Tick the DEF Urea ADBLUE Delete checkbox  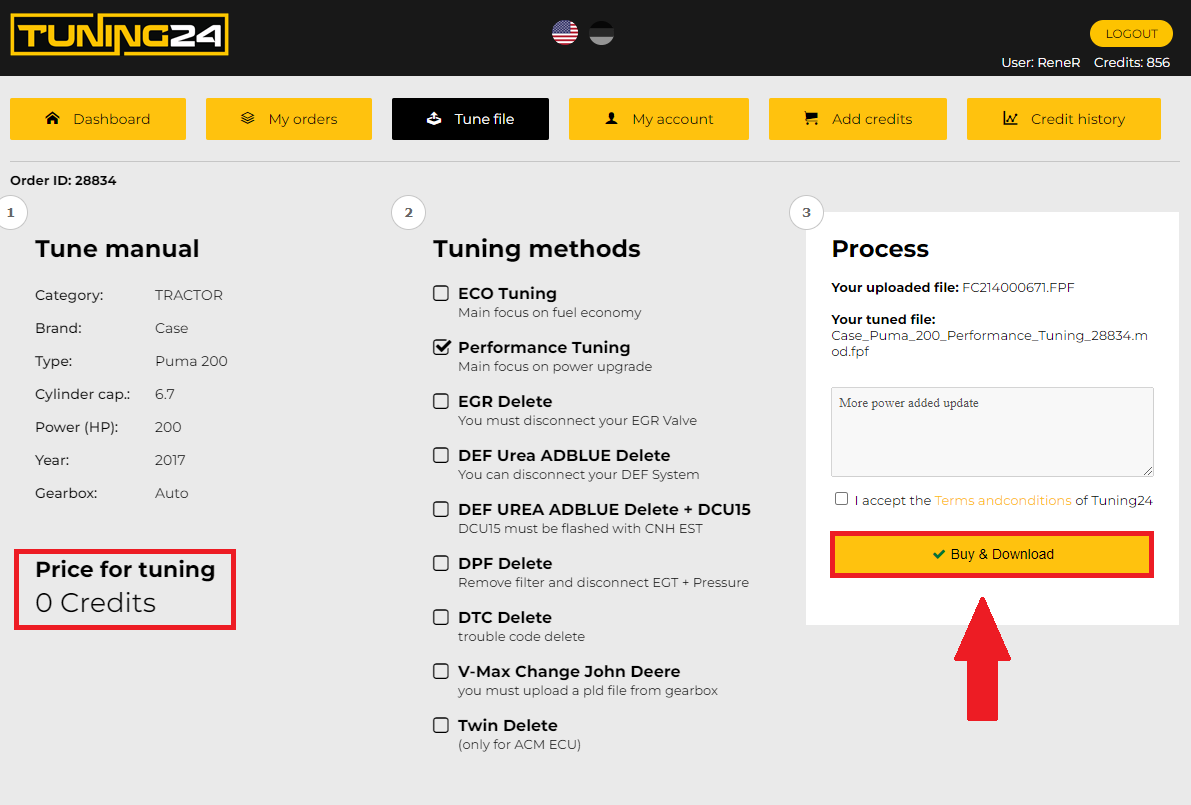click(x=441, y=455)
